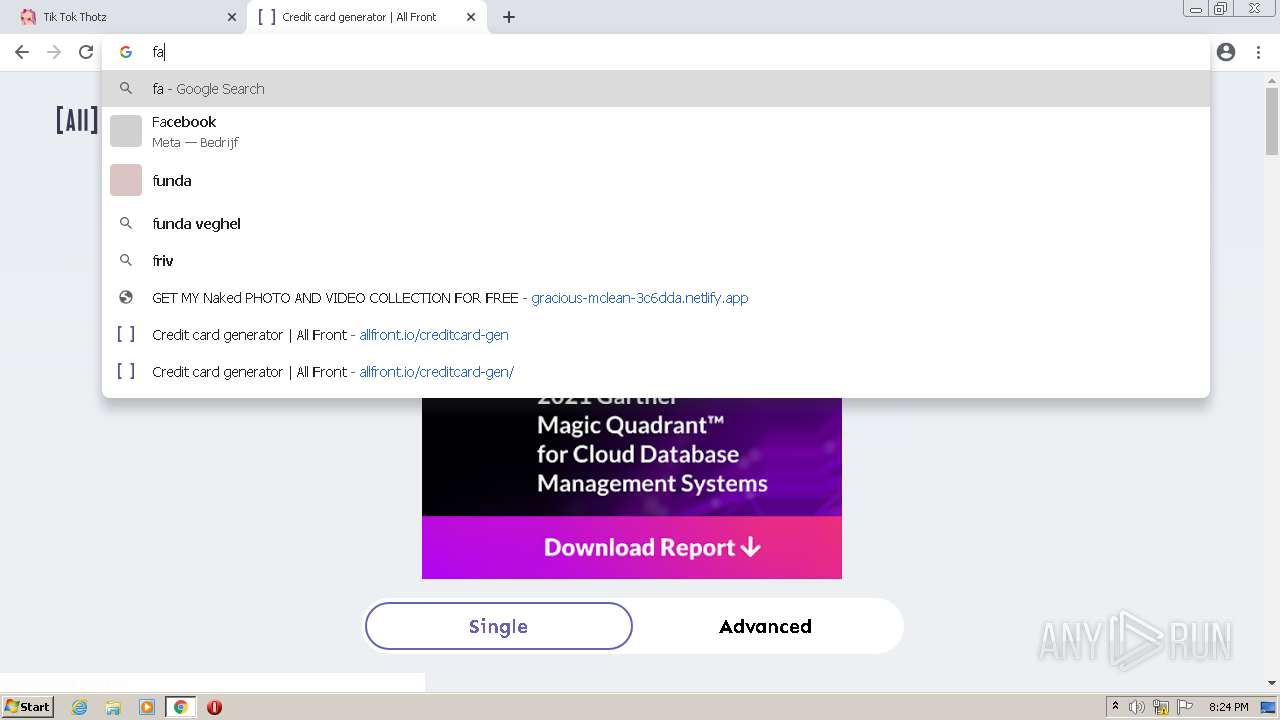Click the address bar containing 'fa'
The width and height of the screenshot is (1280, 720).
pyautogui.click(x=655, y=52)
